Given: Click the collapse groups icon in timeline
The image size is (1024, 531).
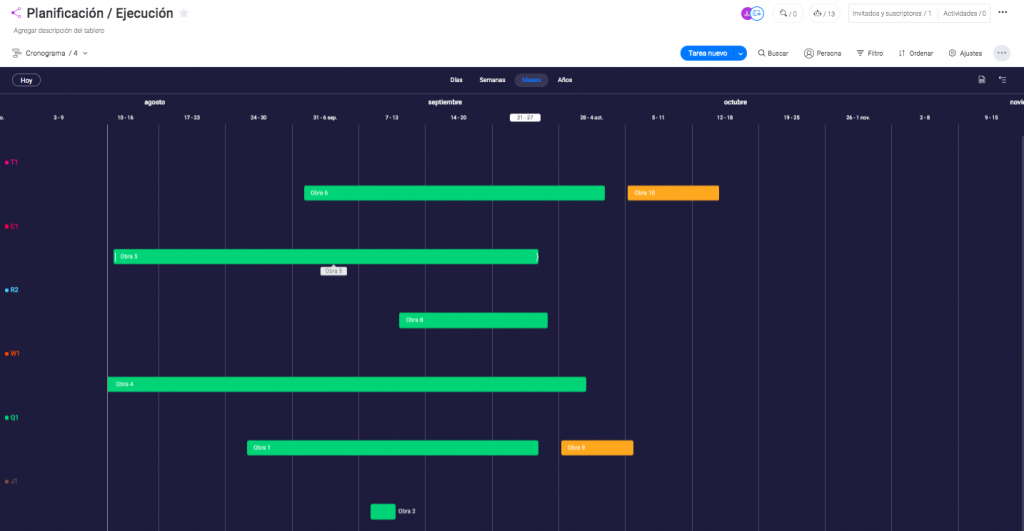Looking at the screenshot, I should [x=1003, y=80].
